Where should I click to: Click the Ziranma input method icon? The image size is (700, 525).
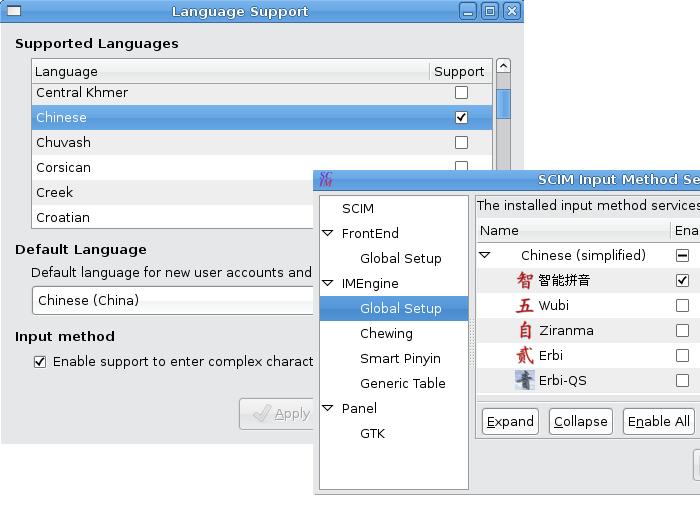(525, 330)
